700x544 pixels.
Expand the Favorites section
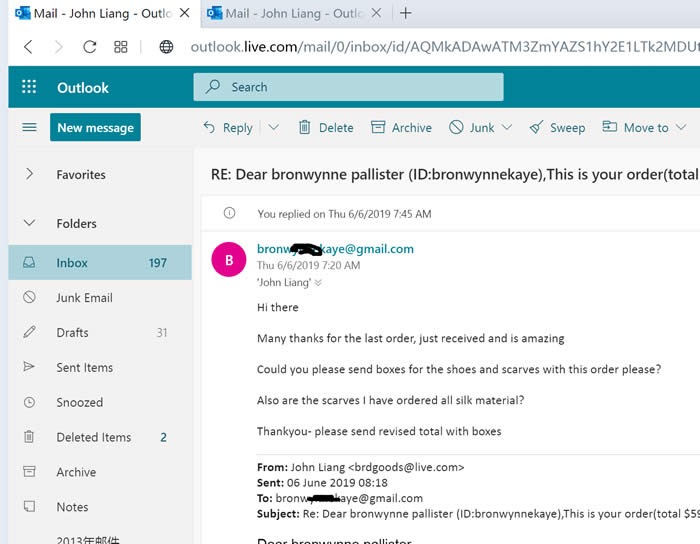(29, 174)
